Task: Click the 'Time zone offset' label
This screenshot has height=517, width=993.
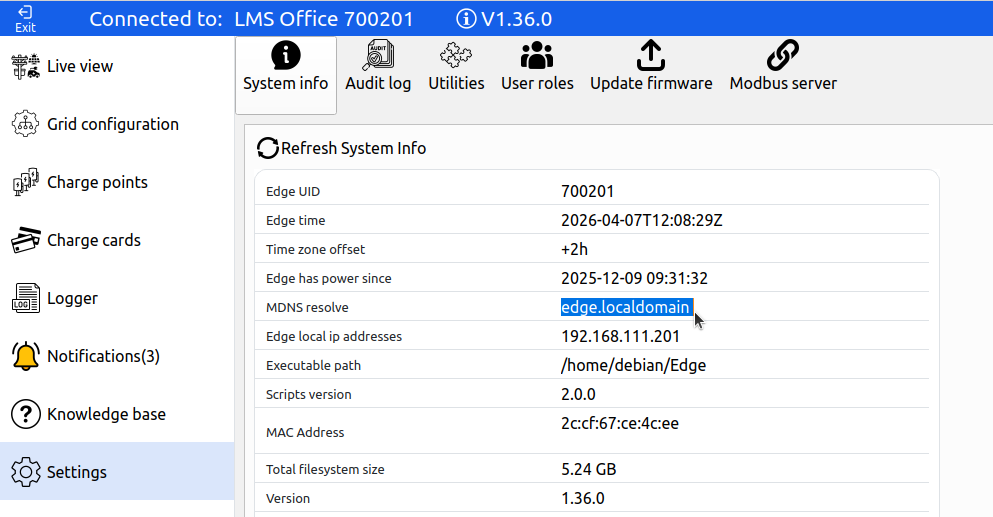Action: [315, 250]
